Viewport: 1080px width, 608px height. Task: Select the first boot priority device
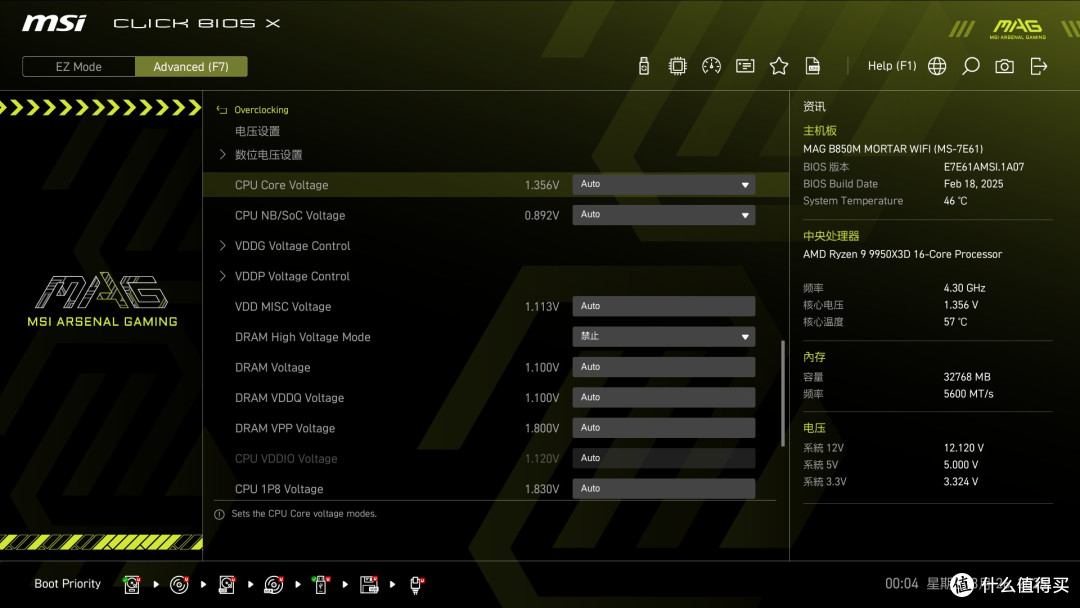(132, 585)
